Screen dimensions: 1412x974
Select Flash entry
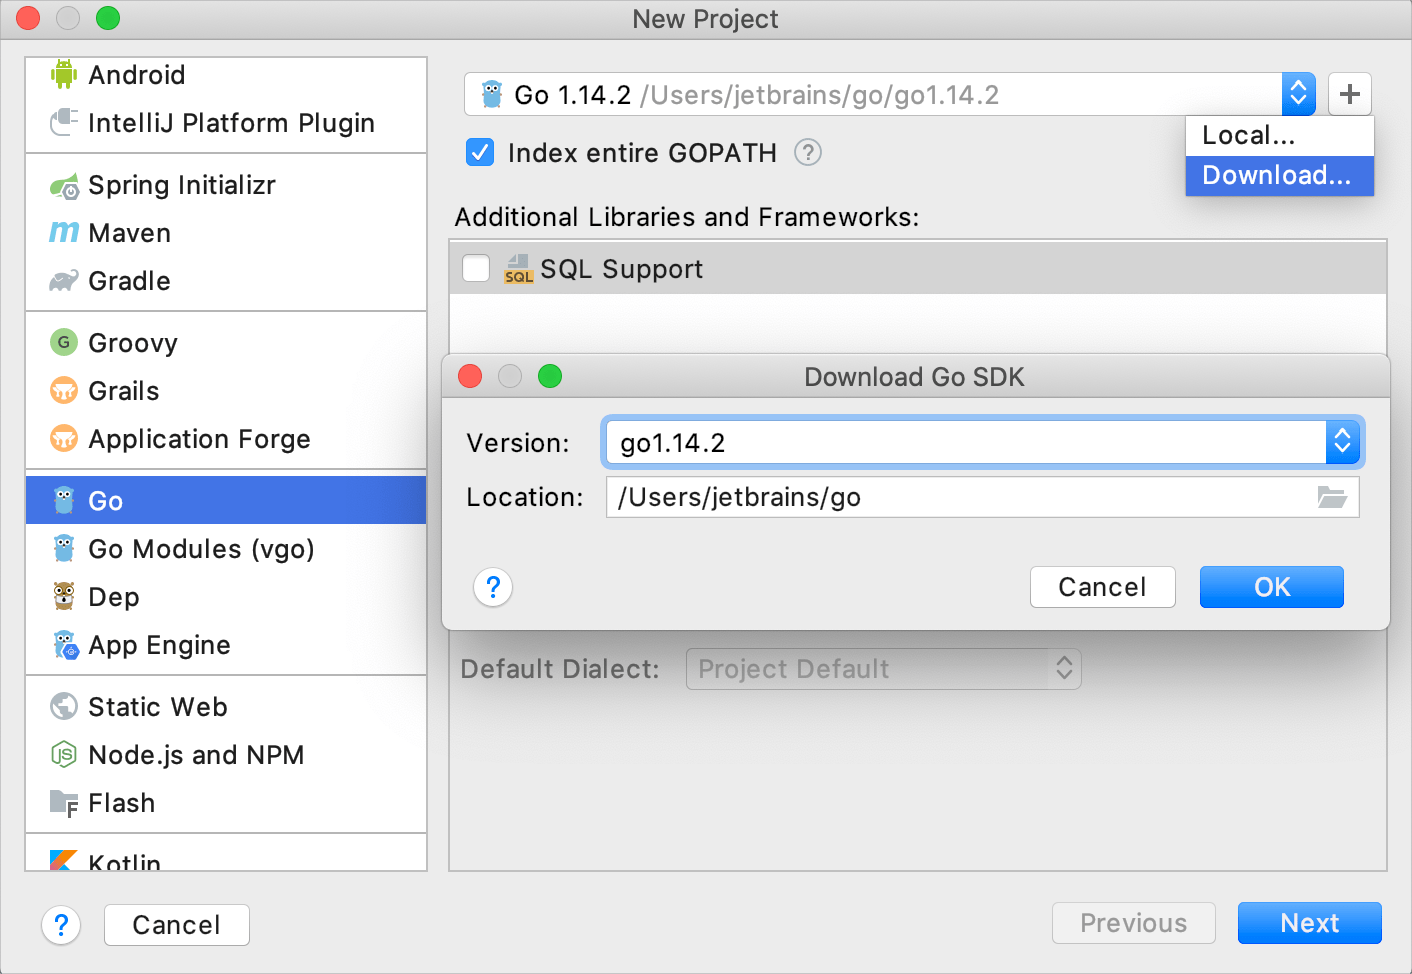[x=226, y=802]
